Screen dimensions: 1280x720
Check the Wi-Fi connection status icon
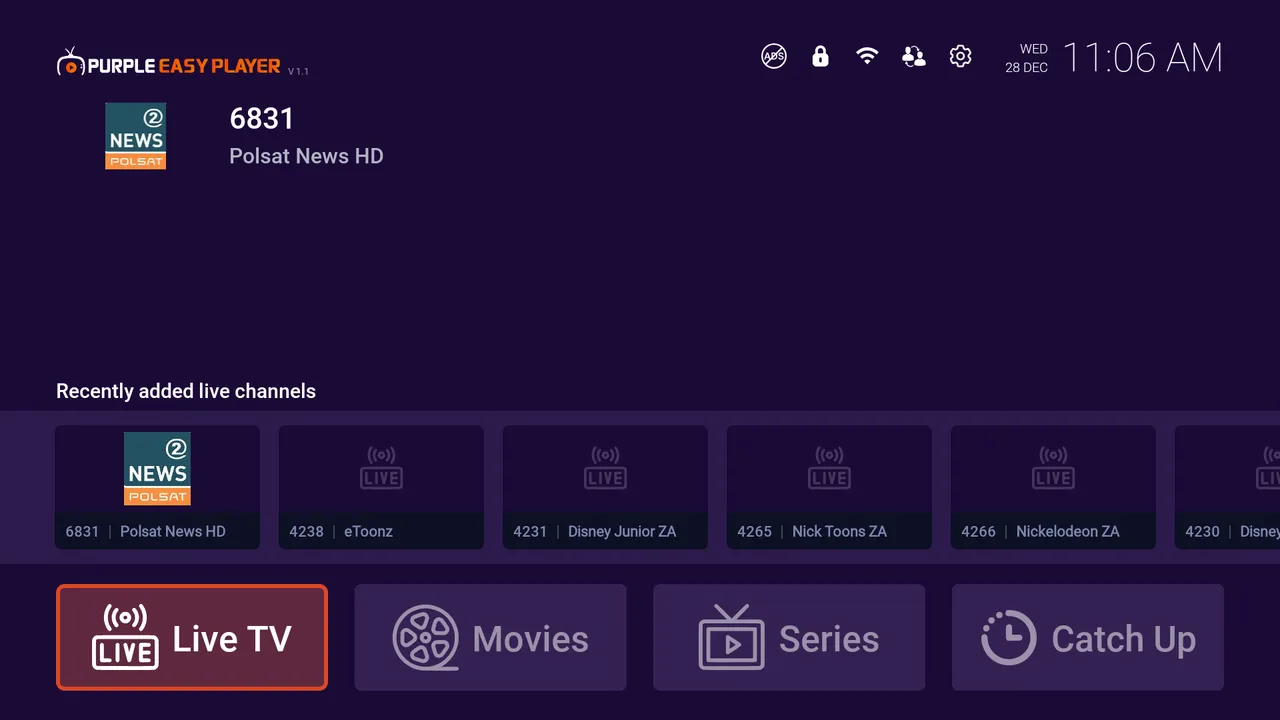866,57
